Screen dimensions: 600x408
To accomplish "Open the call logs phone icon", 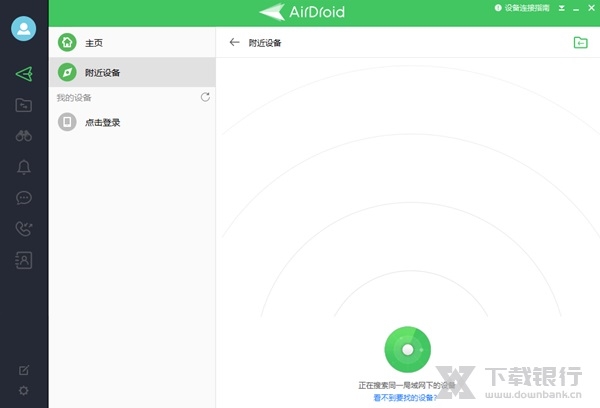I will (x=24, y=229).
